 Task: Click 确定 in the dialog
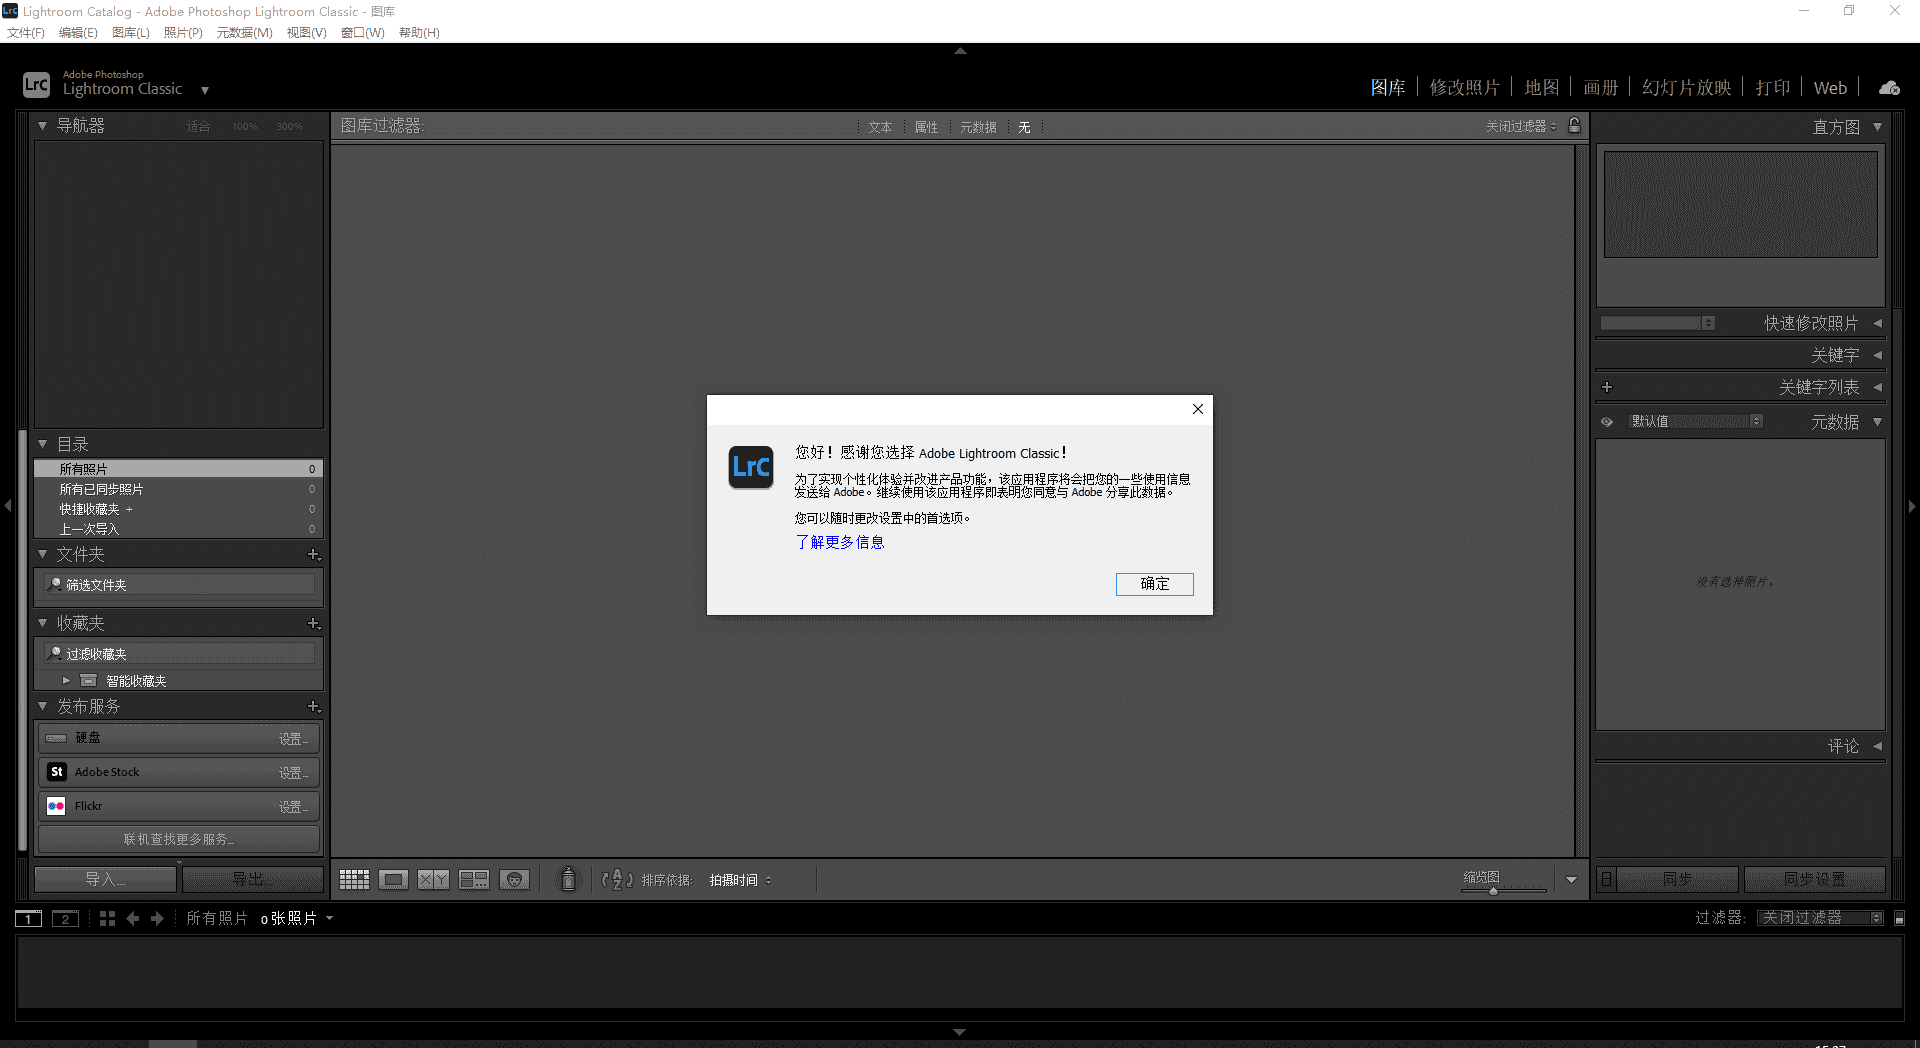(1154, 584)
